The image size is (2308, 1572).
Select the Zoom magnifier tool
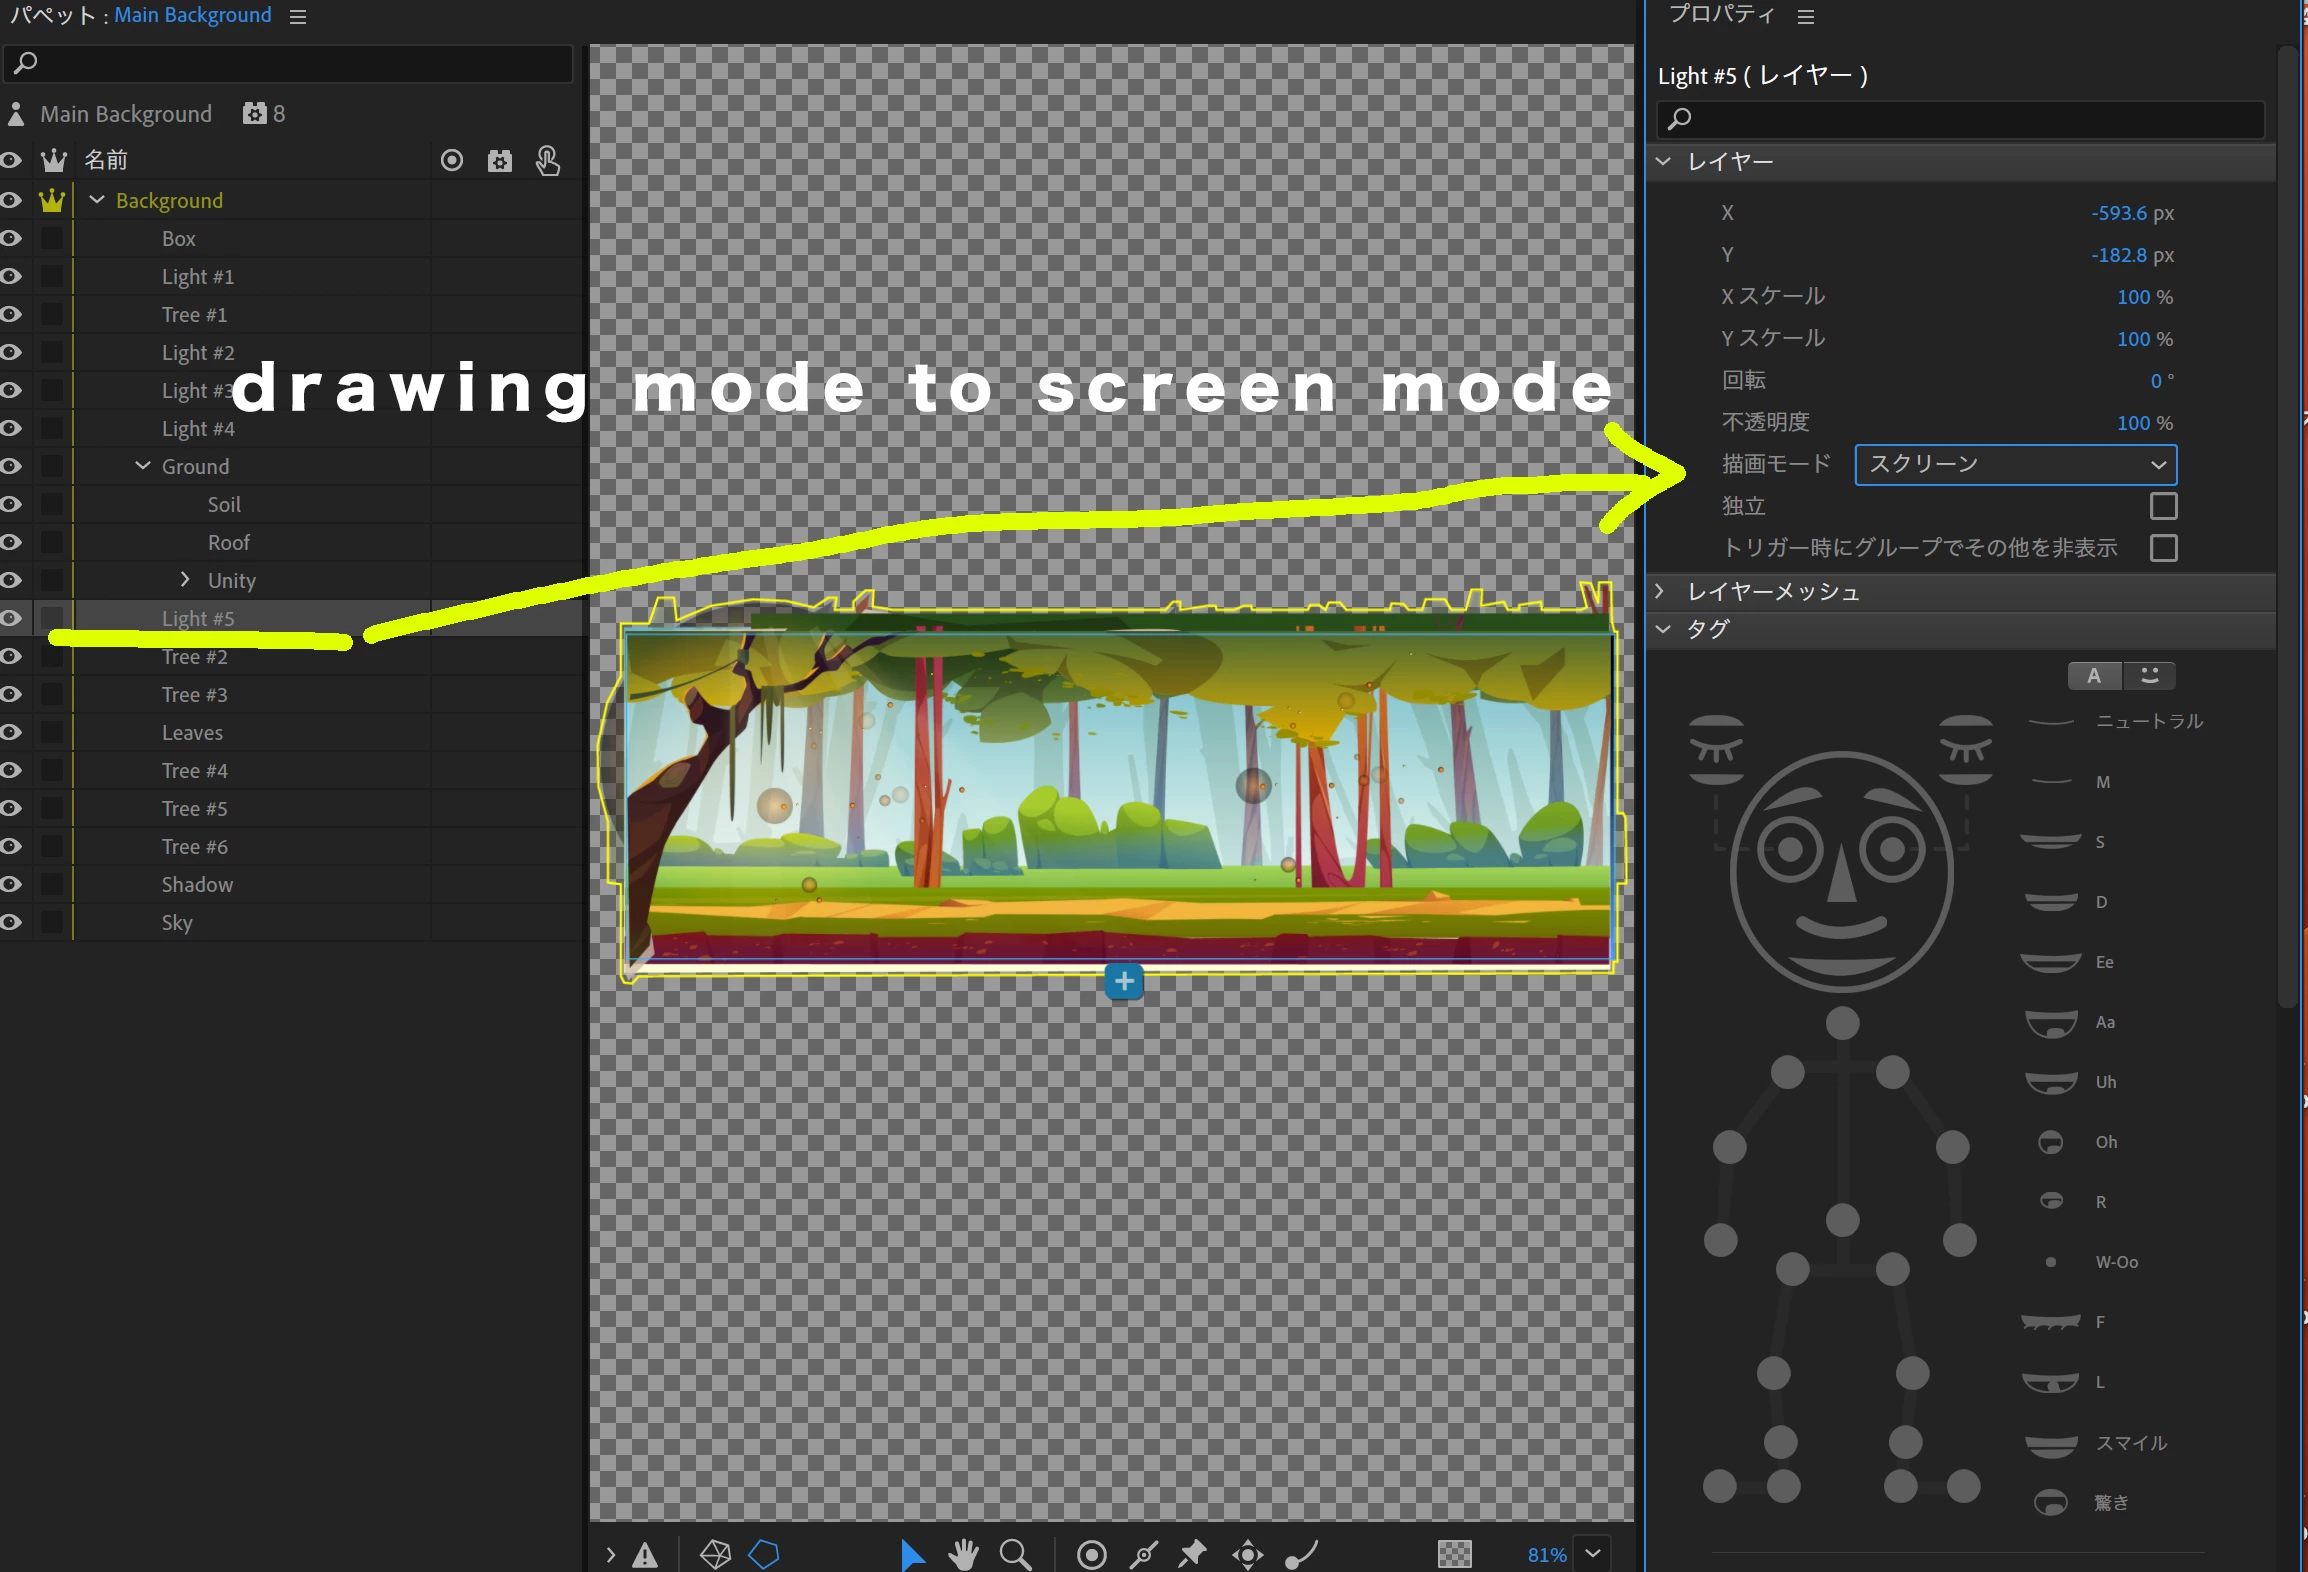(x=1015, y=1554)
